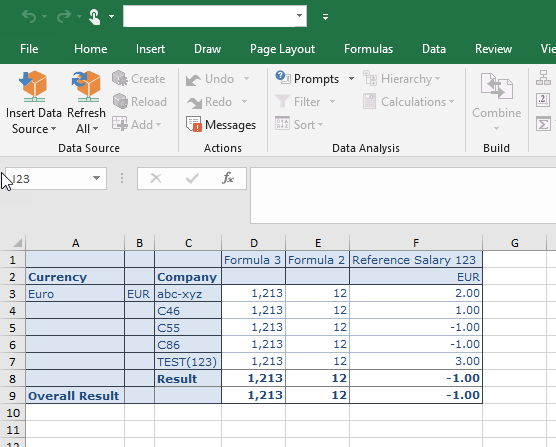
Task: Click the Sigma icon at ribbon edge
Action: (x=543, y=124)
